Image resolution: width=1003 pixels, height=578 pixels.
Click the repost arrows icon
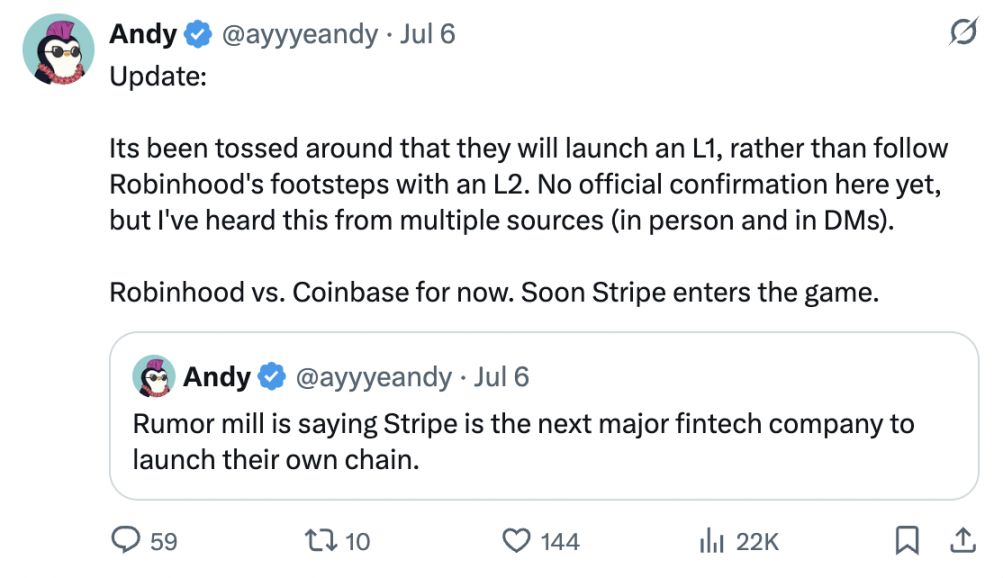(322, 541)
